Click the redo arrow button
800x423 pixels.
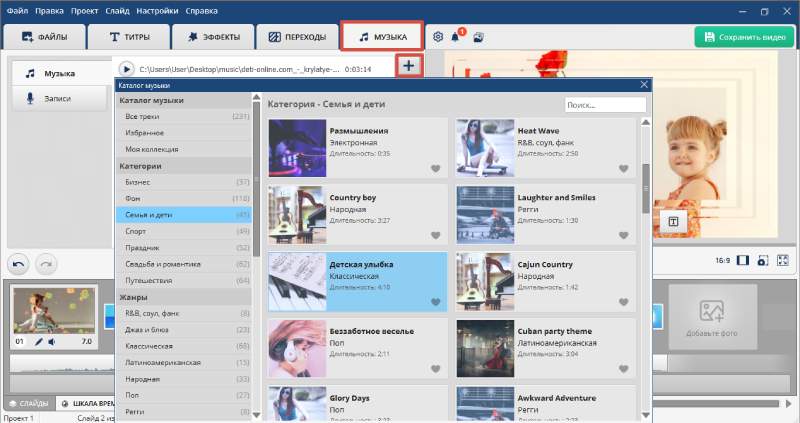[46, 264]
